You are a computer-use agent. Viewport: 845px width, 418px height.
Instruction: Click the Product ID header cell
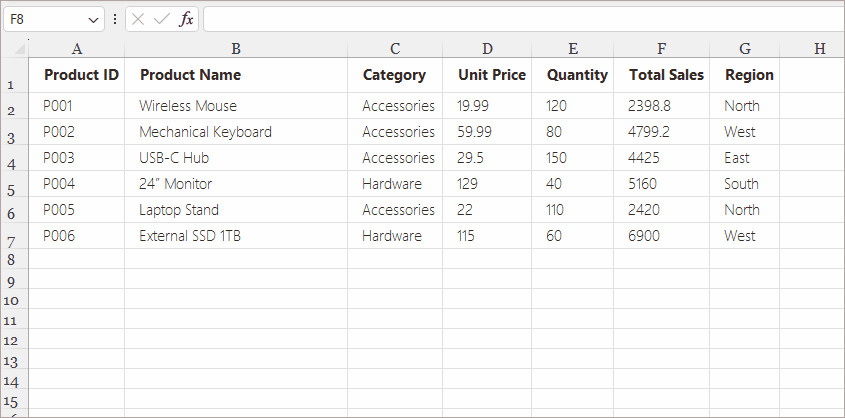[x=77, y=75]
